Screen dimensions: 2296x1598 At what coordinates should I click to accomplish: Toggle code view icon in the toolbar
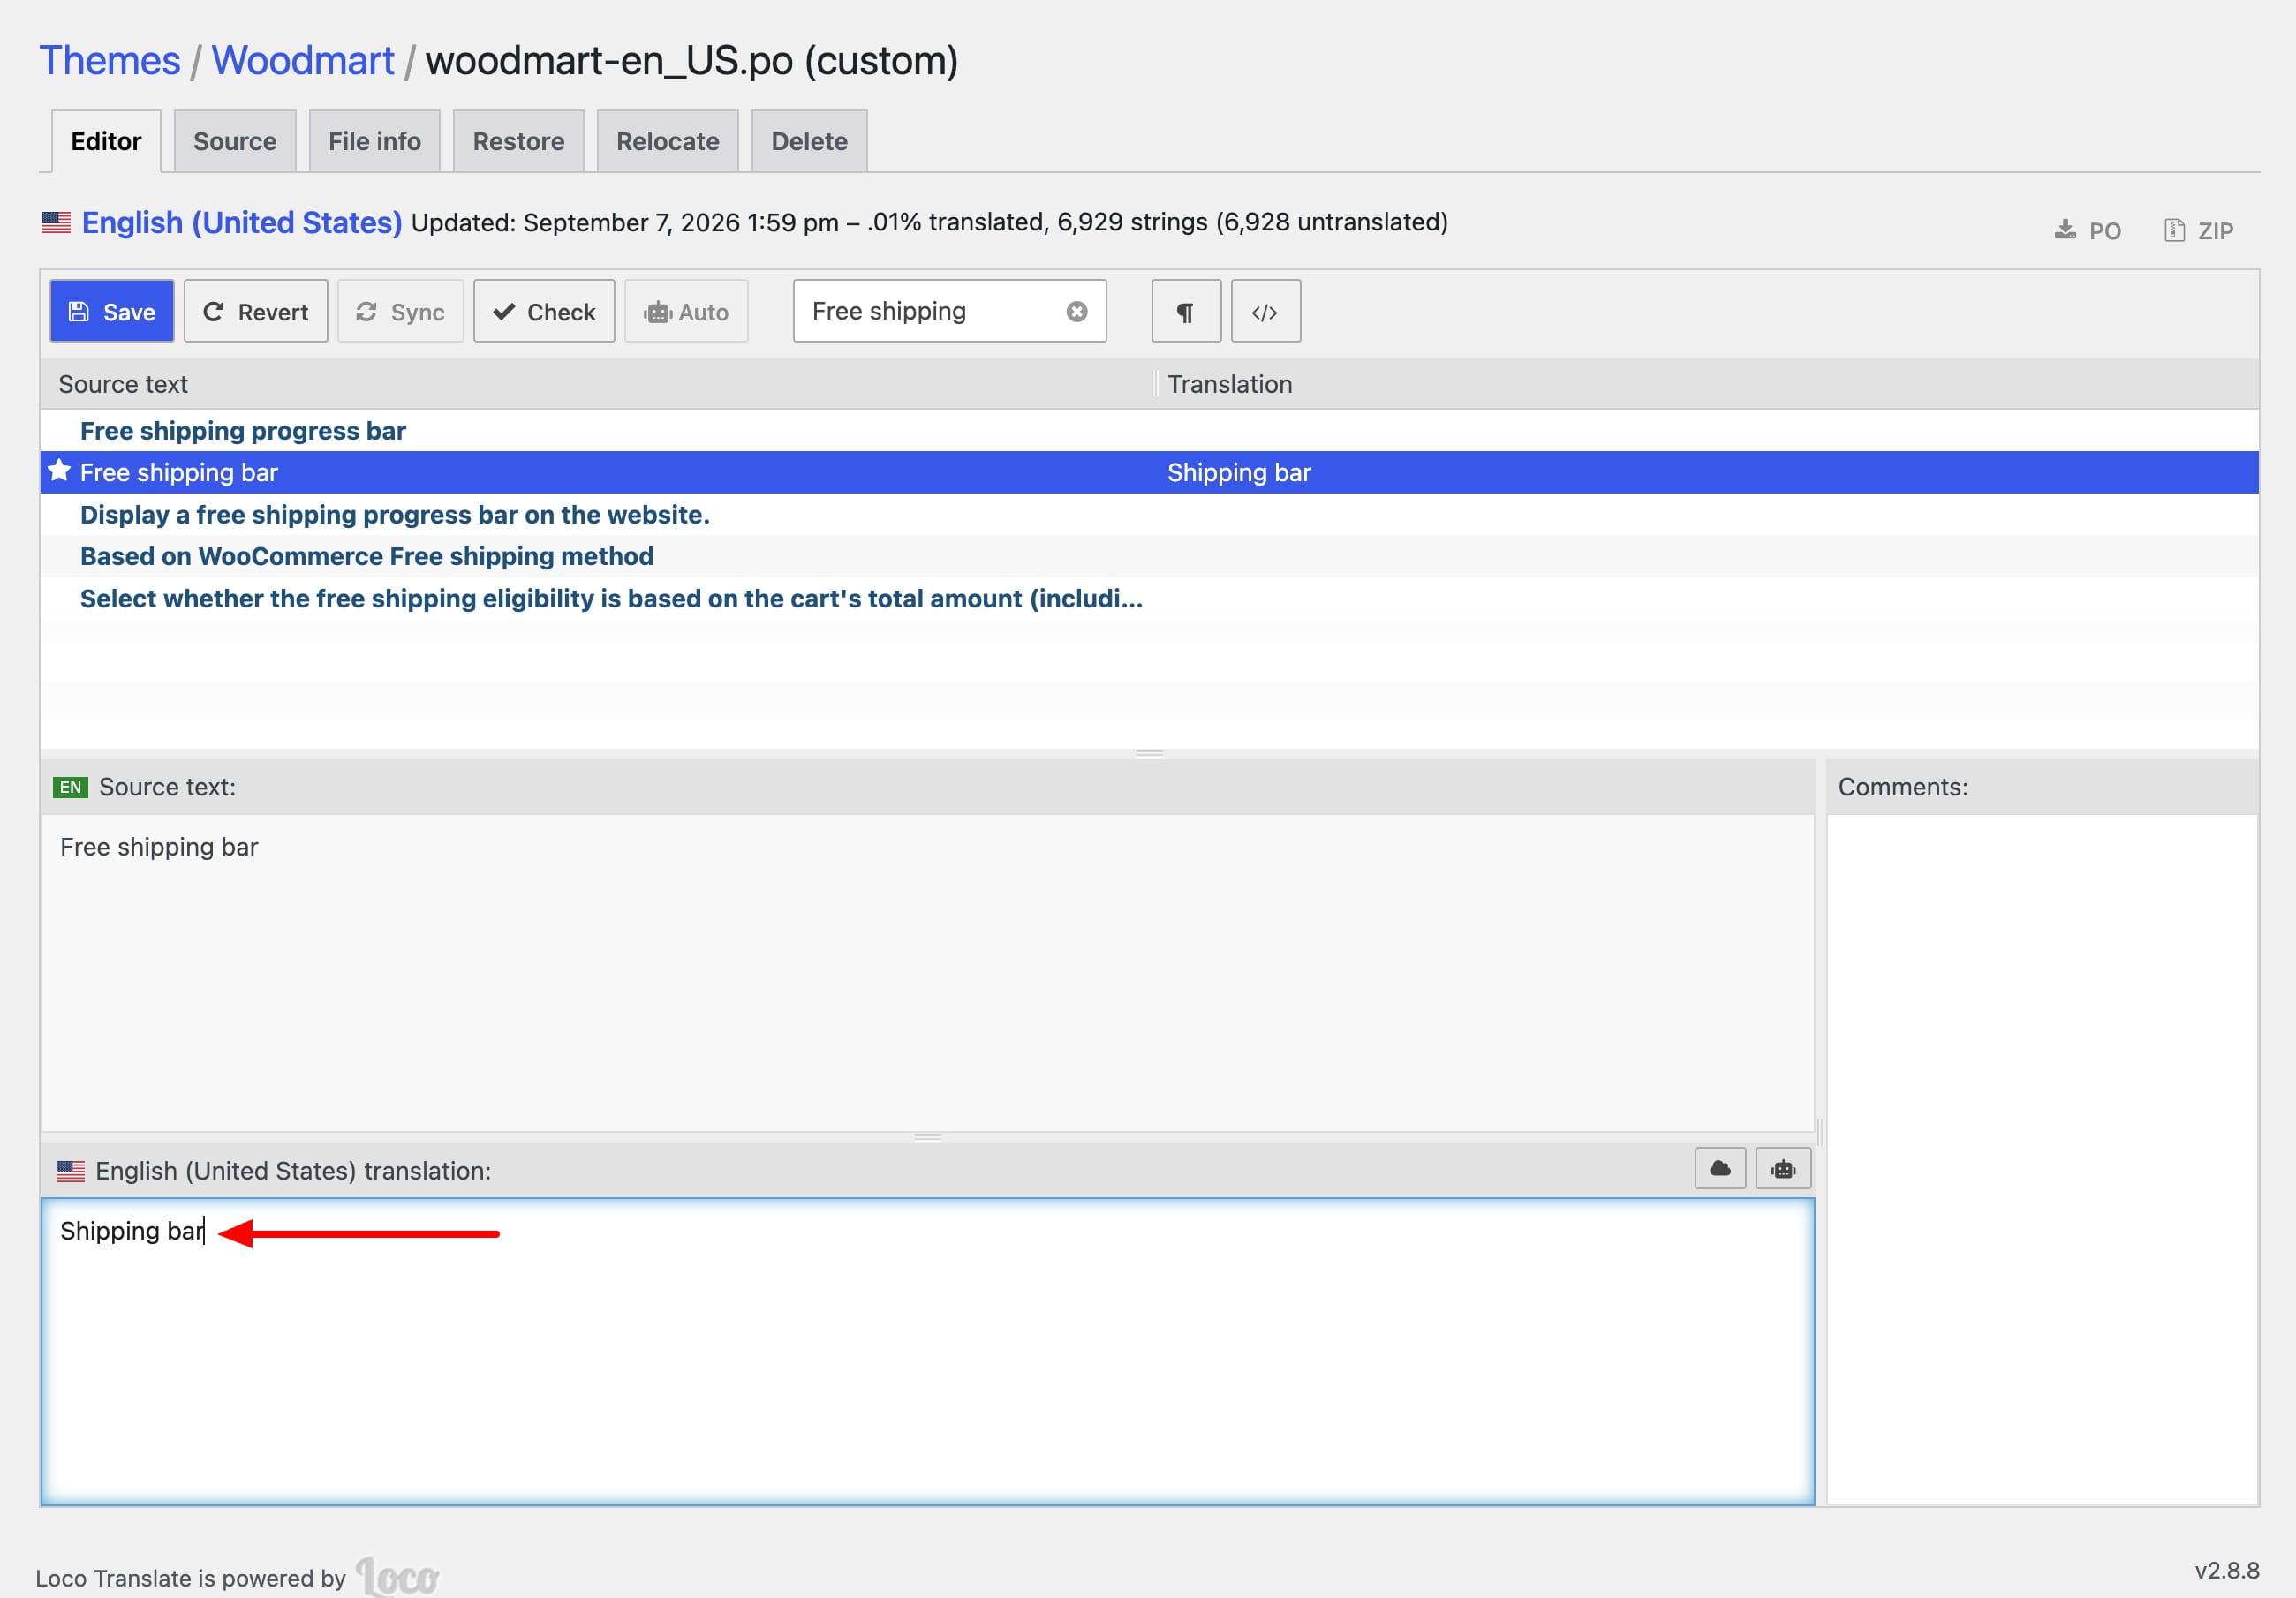point(1265,312)
